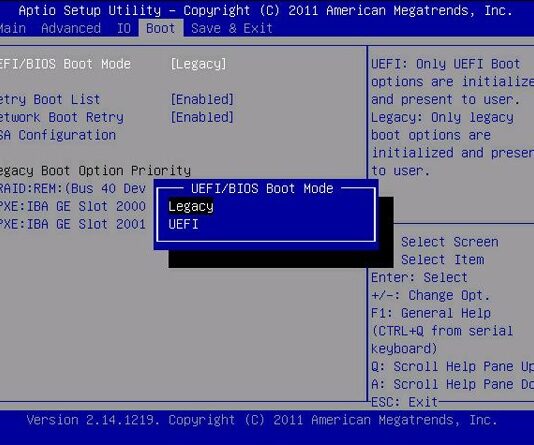The width and height of the screenshot is (534, 445).
Task: Open the IO tab
Action: coord(124,28)
